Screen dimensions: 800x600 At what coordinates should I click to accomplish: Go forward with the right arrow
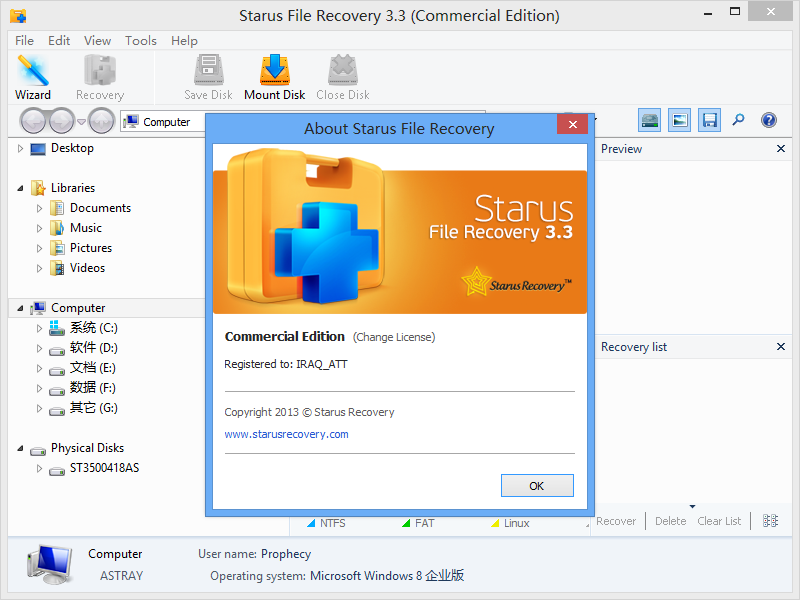pyautogui.click(x=62, y=121)
